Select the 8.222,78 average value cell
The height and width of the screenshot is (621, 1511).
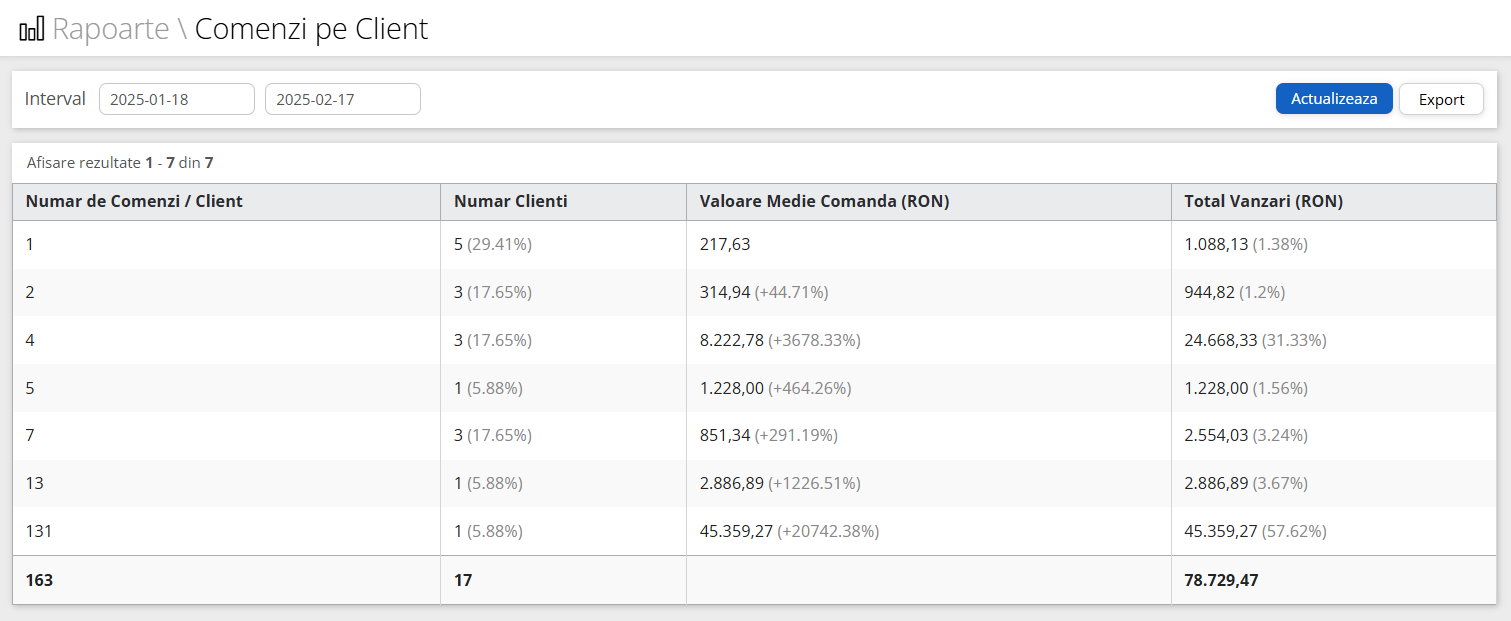[x=731, y=340]
